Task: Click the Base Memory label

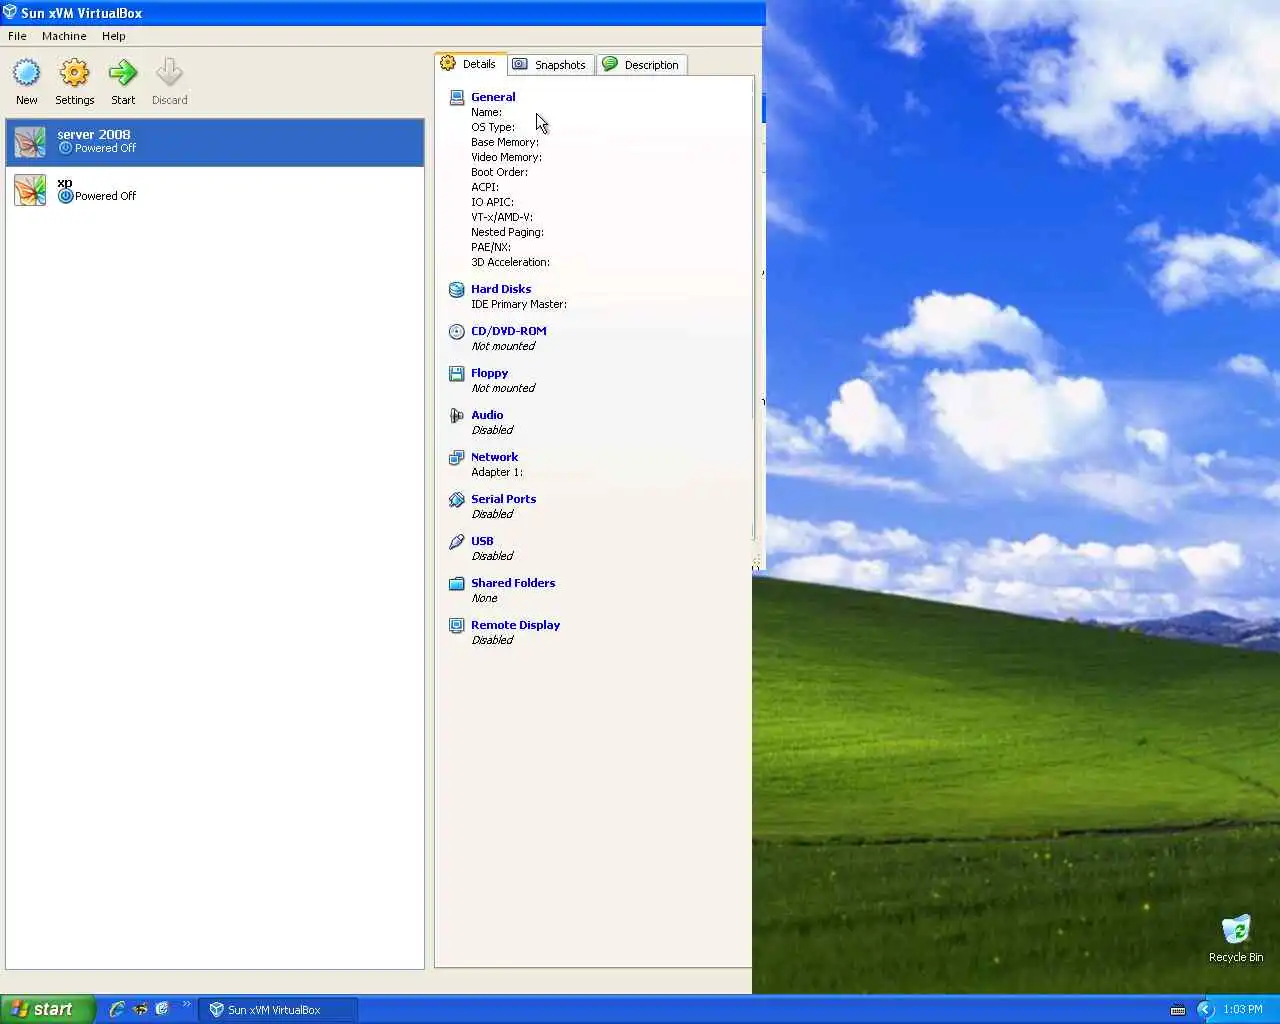Action: click(505, 142)
